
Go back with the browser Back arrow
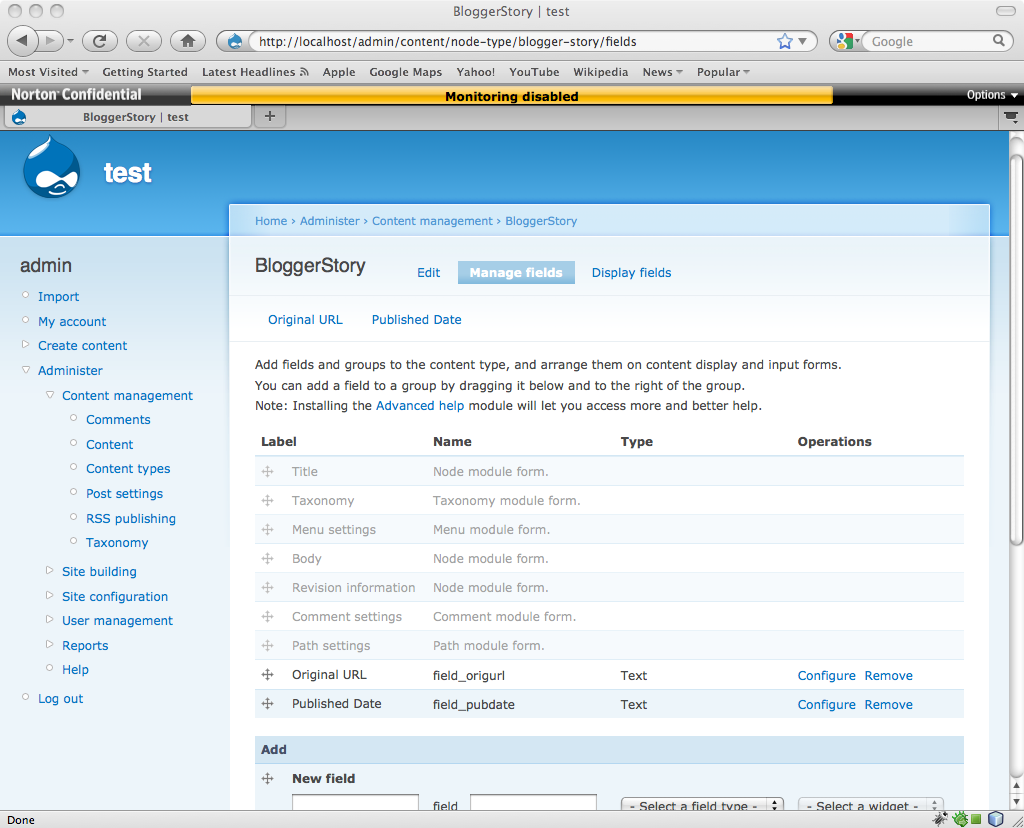coord(22,40)
